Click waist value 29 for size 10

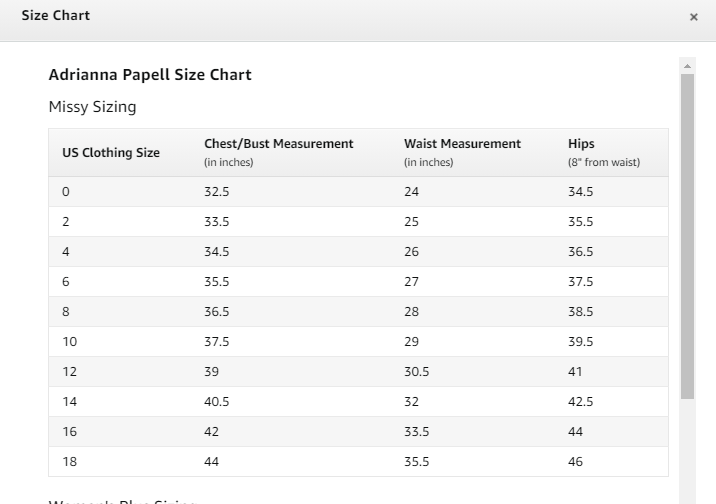(x=411, y=342)
